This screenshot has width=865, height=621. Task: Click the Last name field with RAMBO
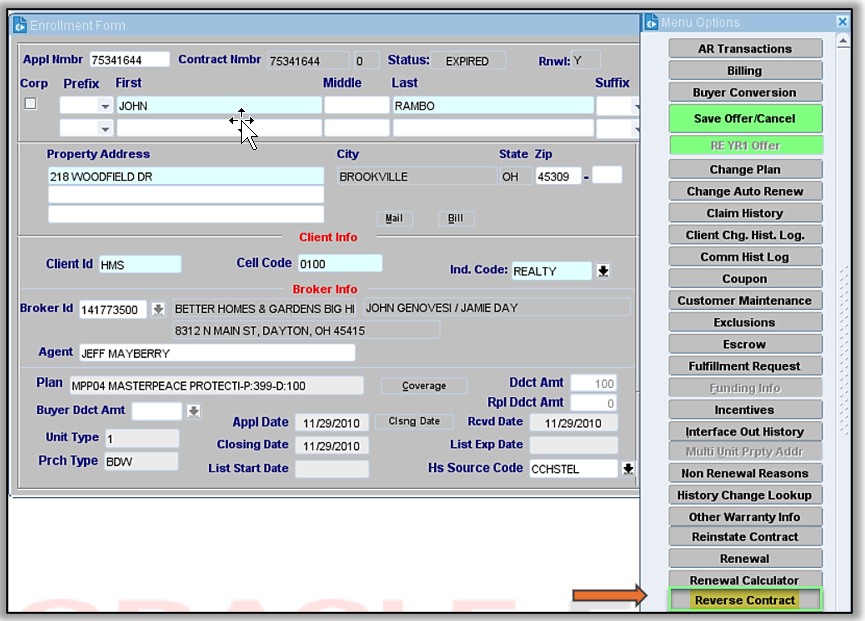coord(493,105)
